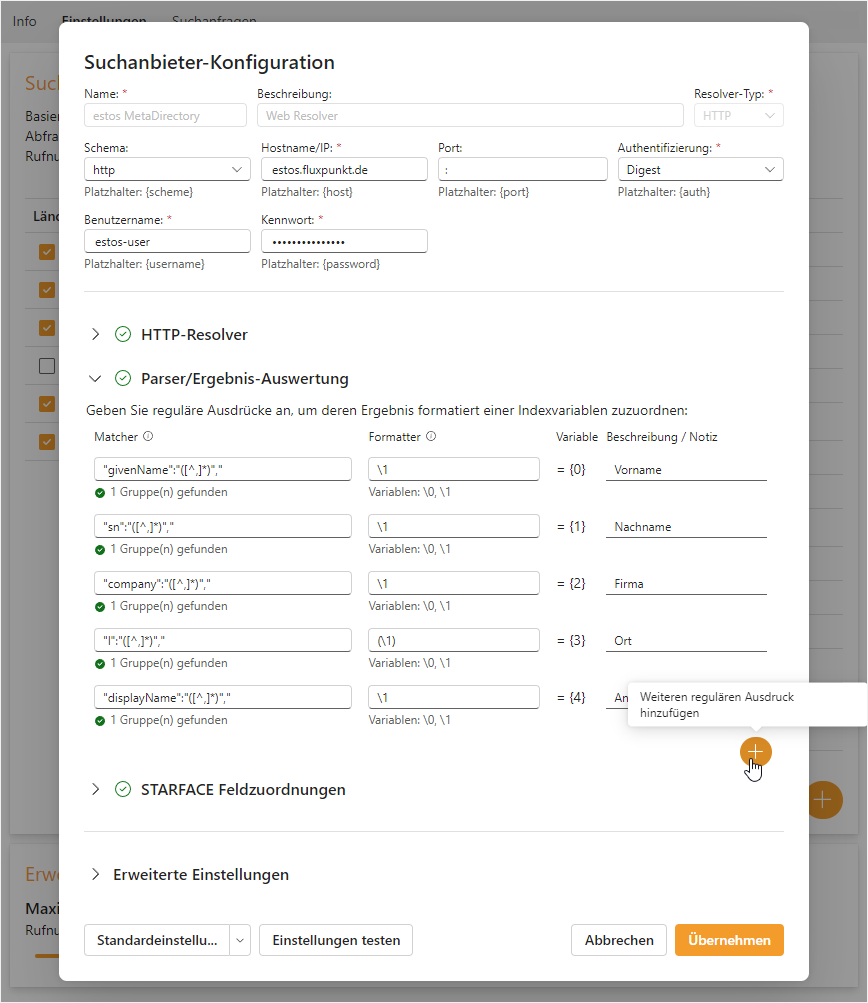The height and width of the screenshot is (1003, 868).
Task: Click formatter field for variable {4}
Action: 454,697
